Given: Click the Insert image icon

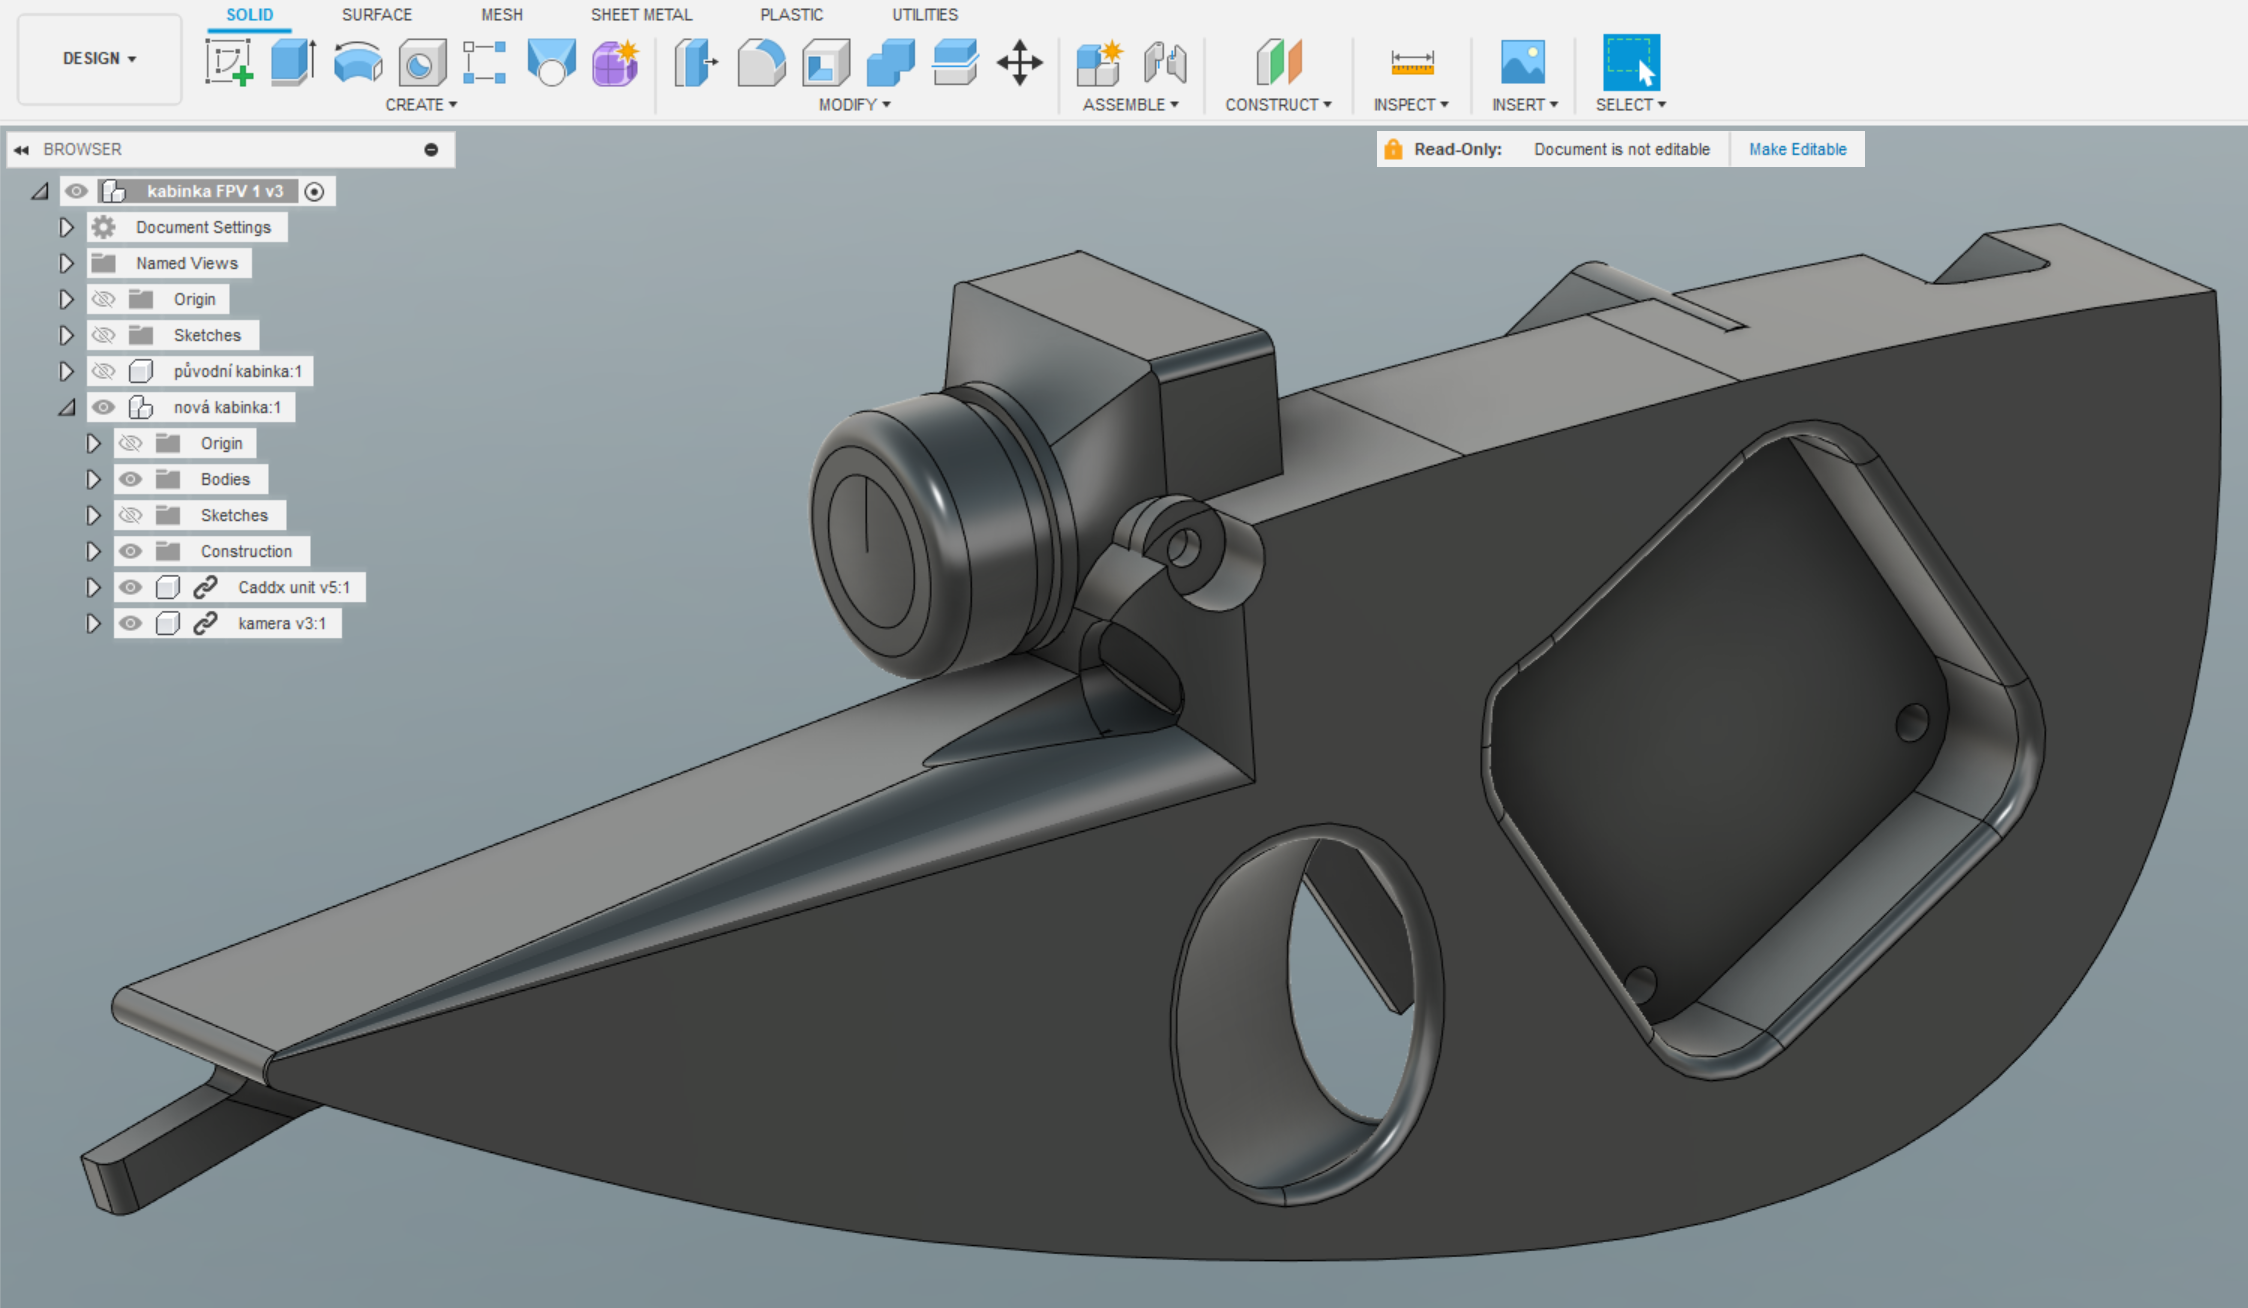Looking at the screenshot, I should pos(1522,62).
